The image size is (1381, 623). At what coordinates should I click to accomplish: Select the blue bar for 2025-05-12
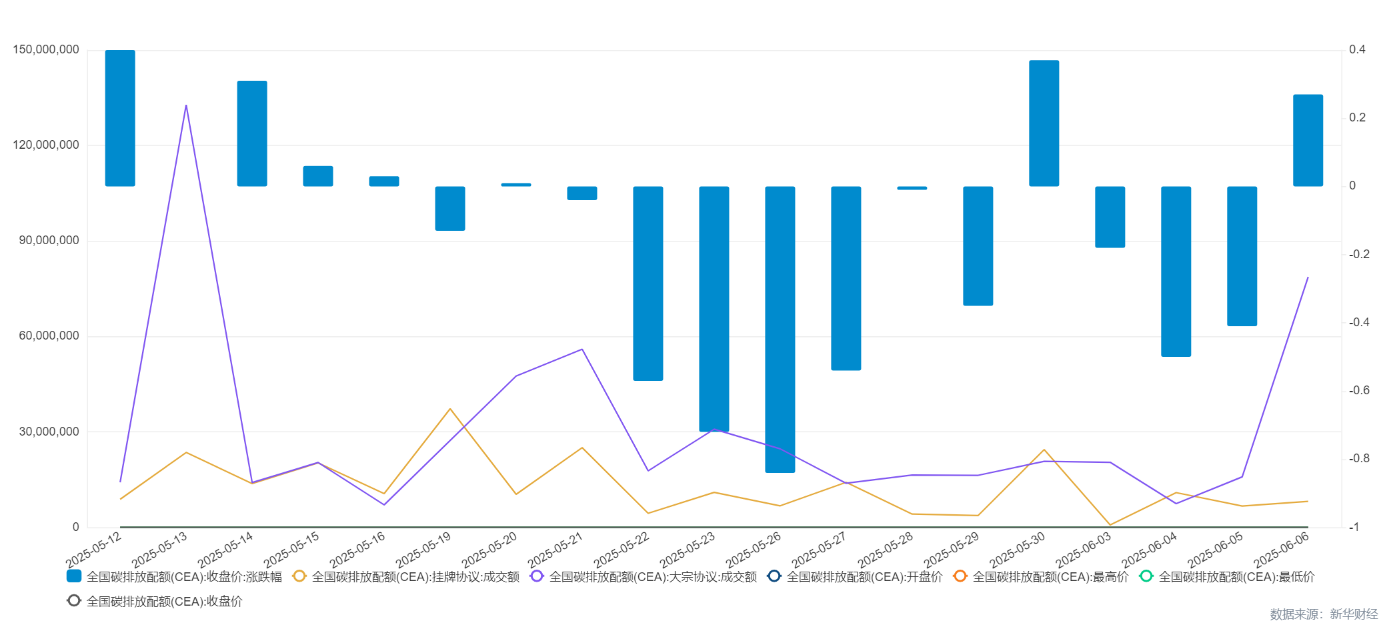120,118
